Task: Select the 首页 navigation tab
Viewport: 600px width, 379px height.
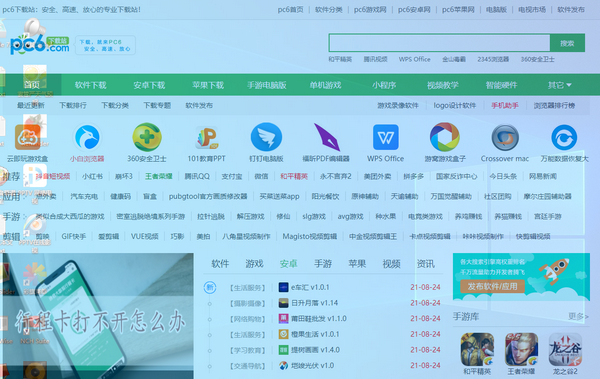Action: click(32, 85)
